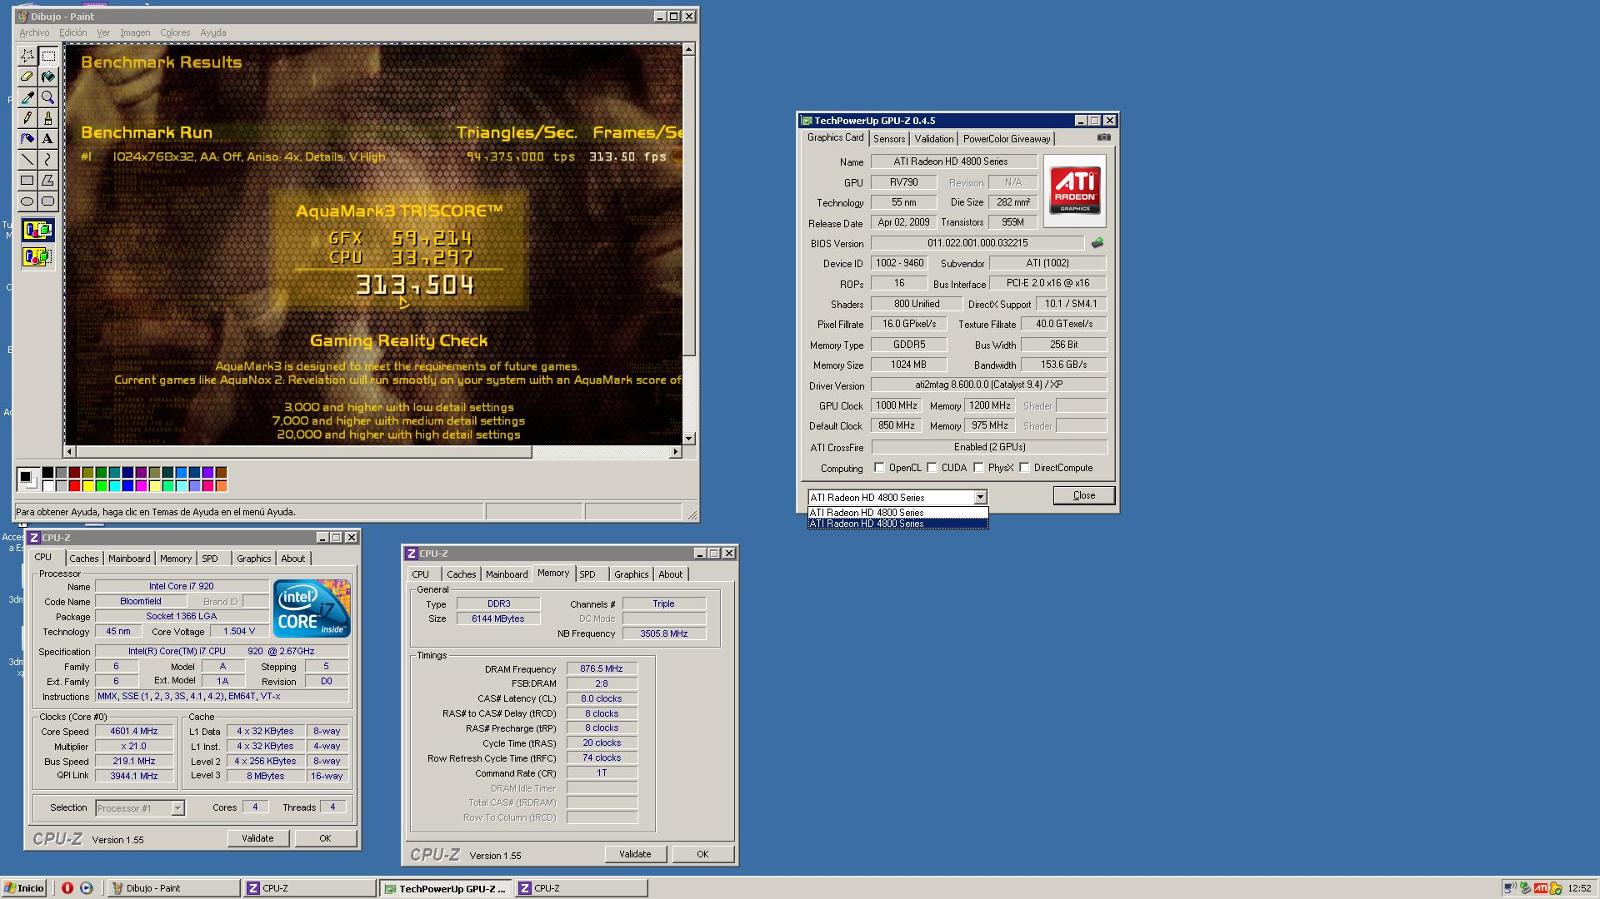Open the Archivo menu in Paint
The width and height of the screenshot is (1600, 899).
point(34,33)
